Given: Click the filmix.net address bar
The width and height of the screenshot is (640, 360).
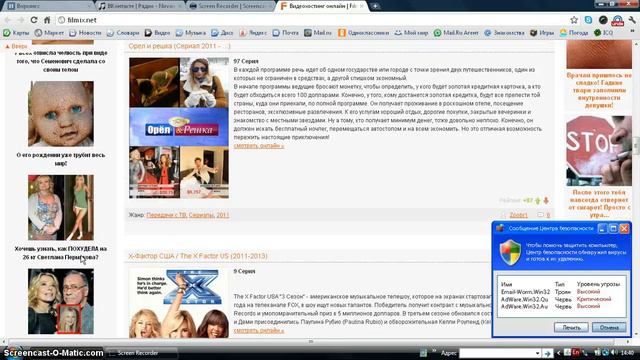Looking at the screenshot, I should [x=310, y=20].
